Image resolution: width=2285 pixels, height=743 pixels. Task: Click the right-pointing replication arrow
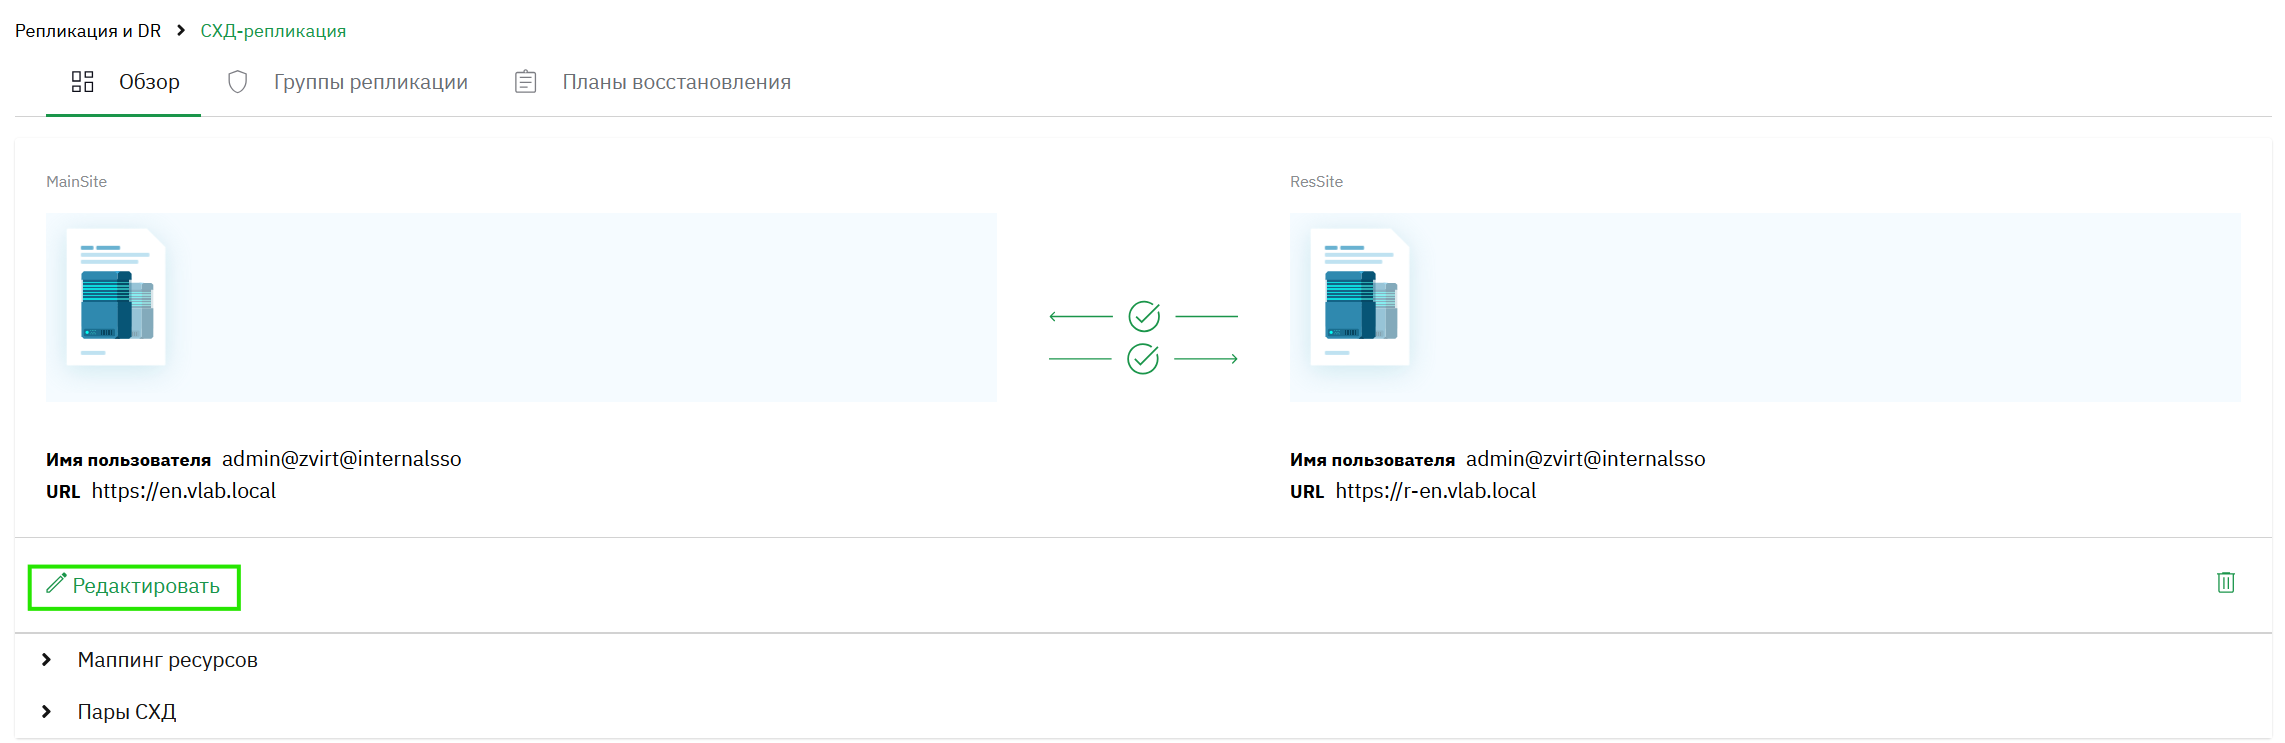tap(1206, 358)
